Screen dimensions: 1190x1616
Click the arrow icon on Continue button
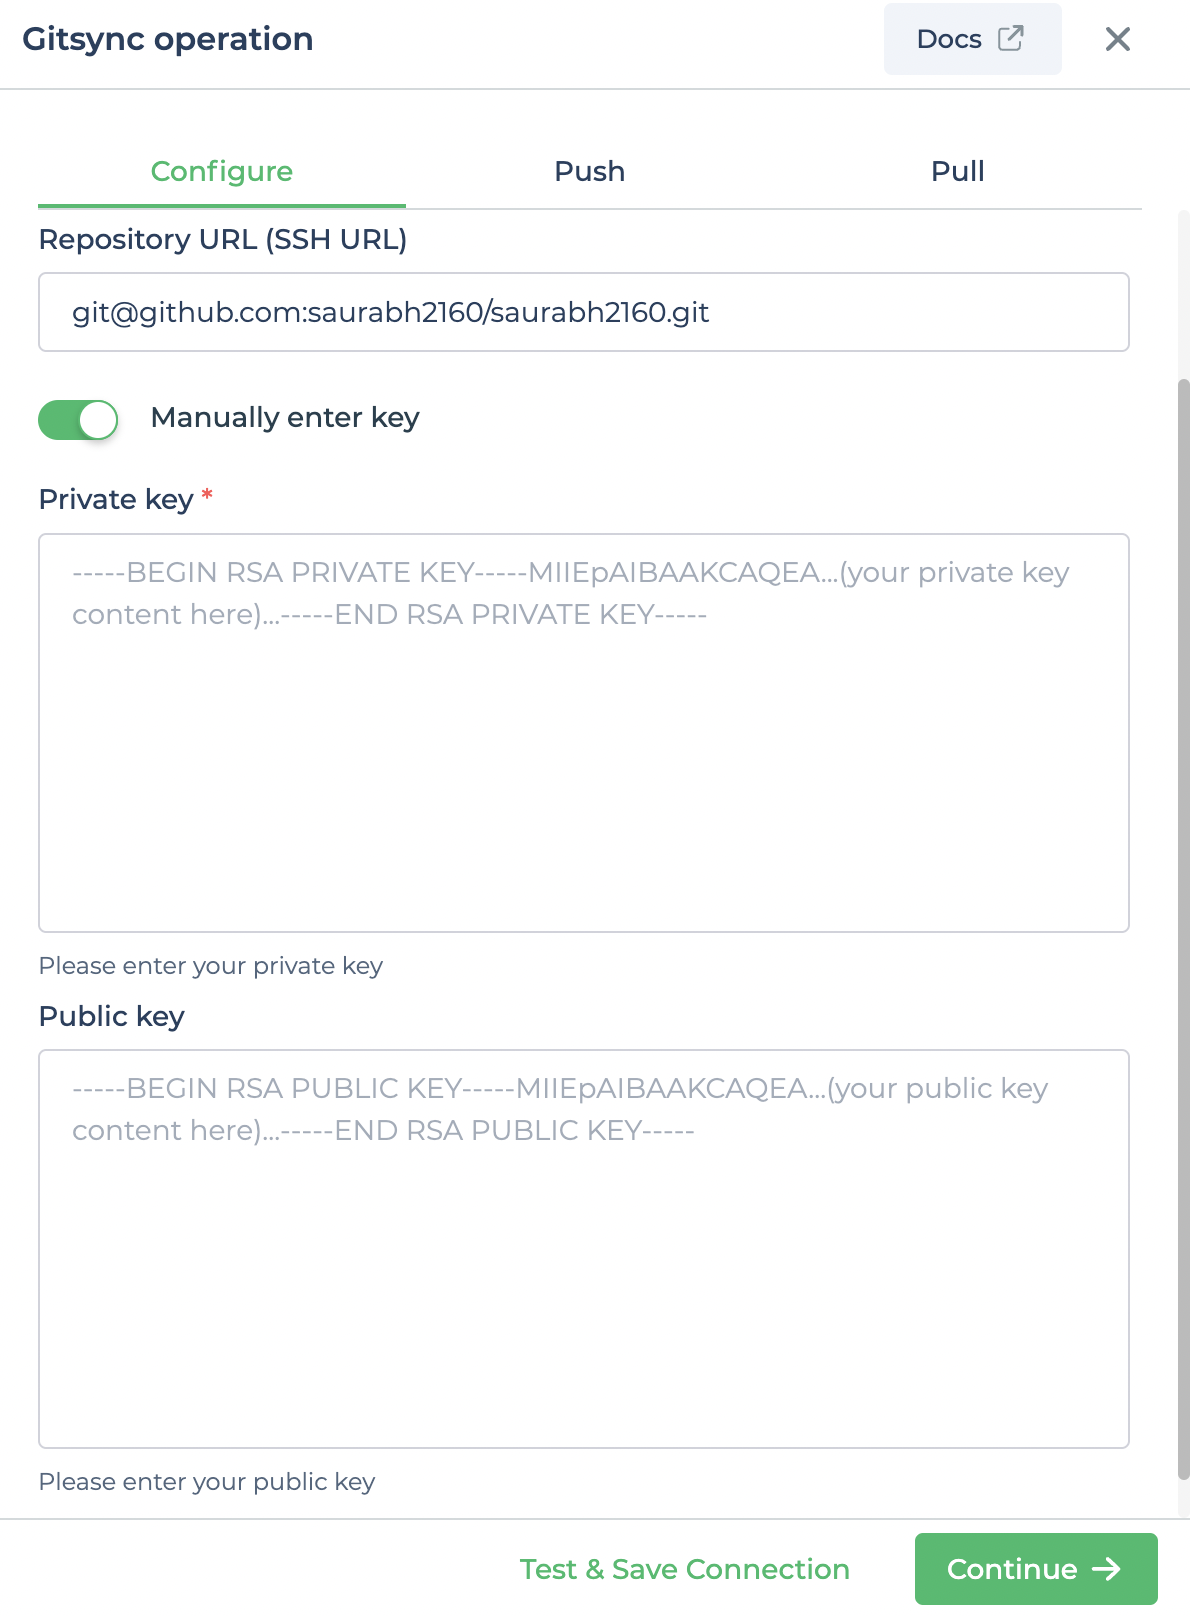(1108, 1569)
